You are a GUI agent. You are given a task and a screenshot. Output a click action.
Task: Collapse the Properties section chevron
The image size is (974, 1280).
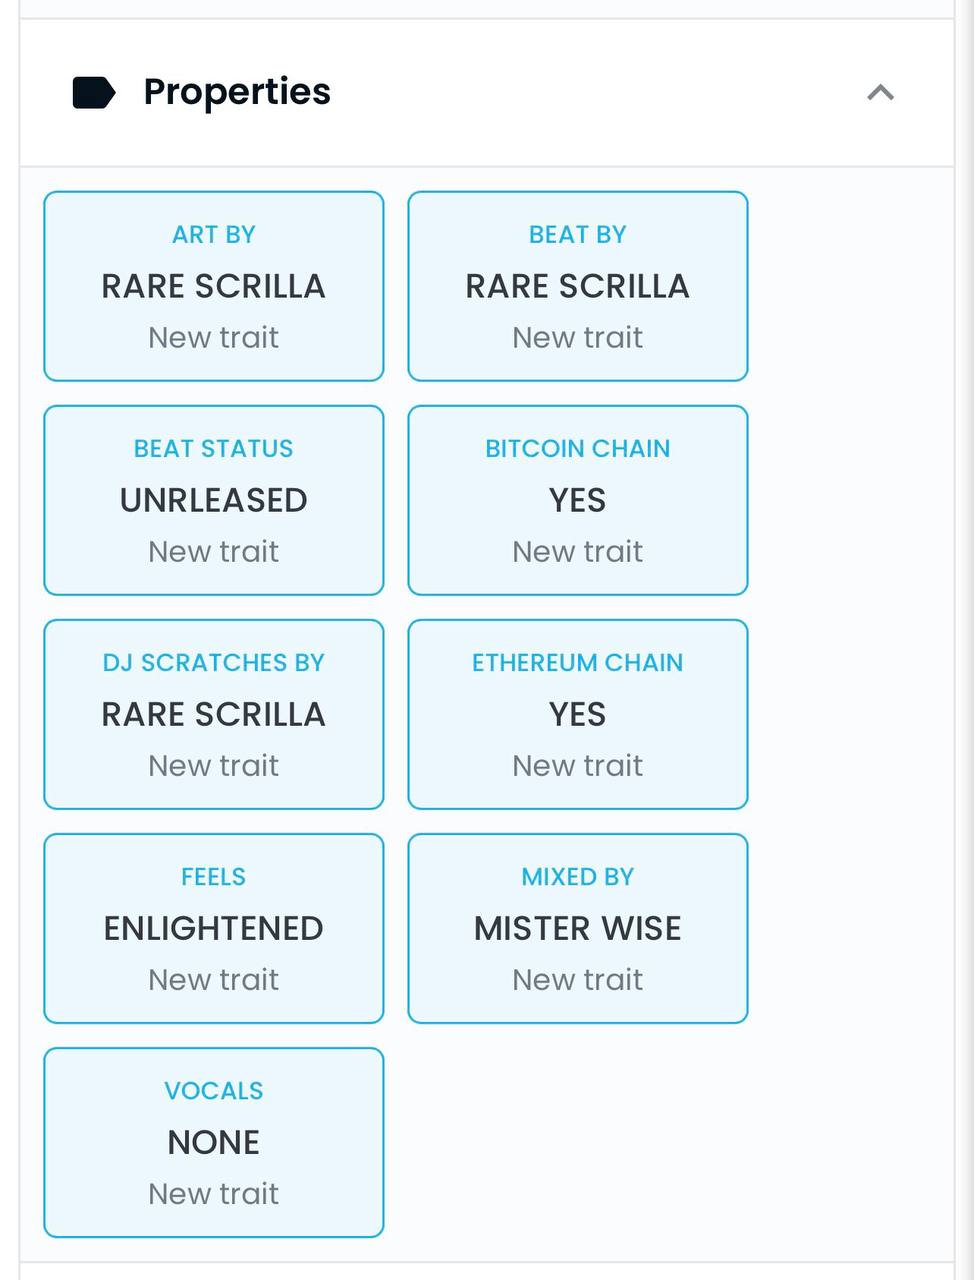[880, 92]
